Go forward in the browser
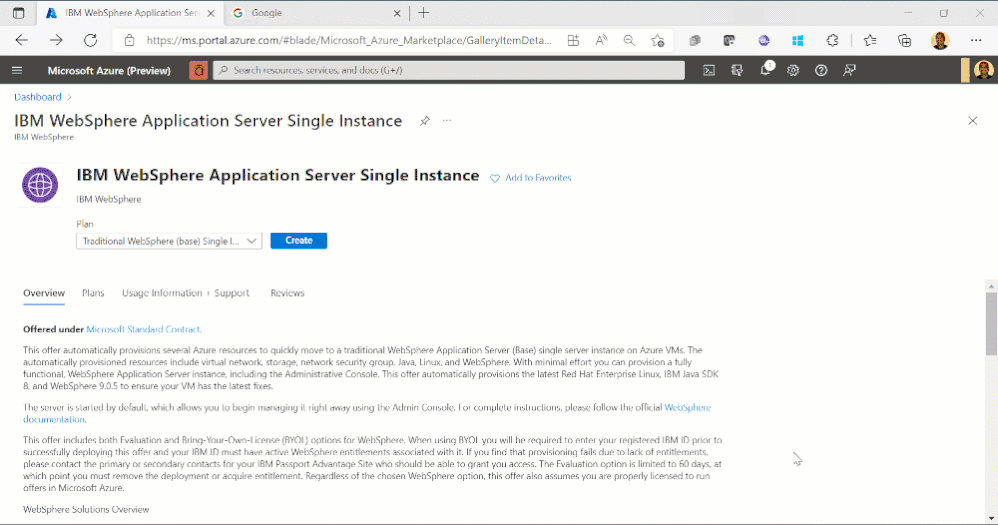The image size is (998, 525). click(56, 40)
